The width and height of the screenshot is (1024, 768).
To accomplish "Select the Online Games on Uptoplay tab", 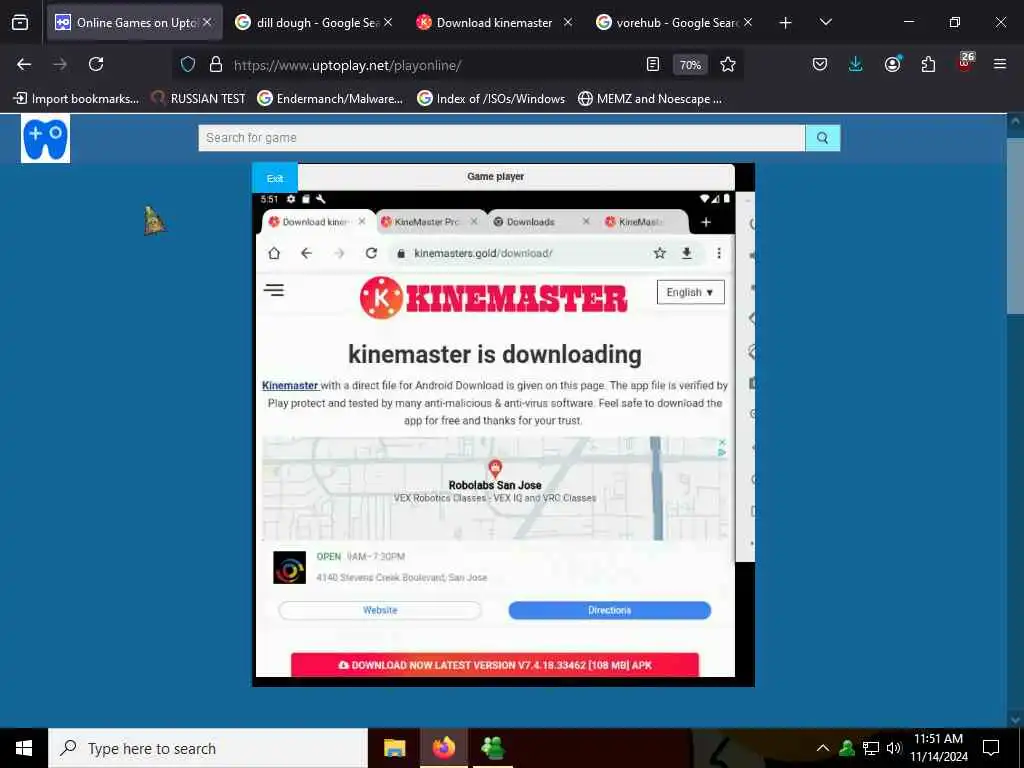I will point(134,23).
